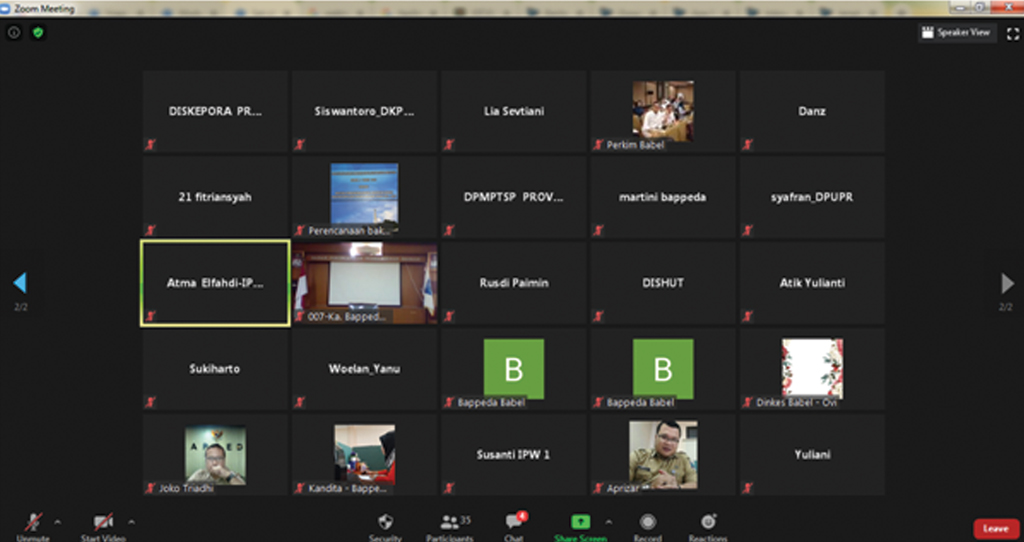Open the Security shield icon

385,522
